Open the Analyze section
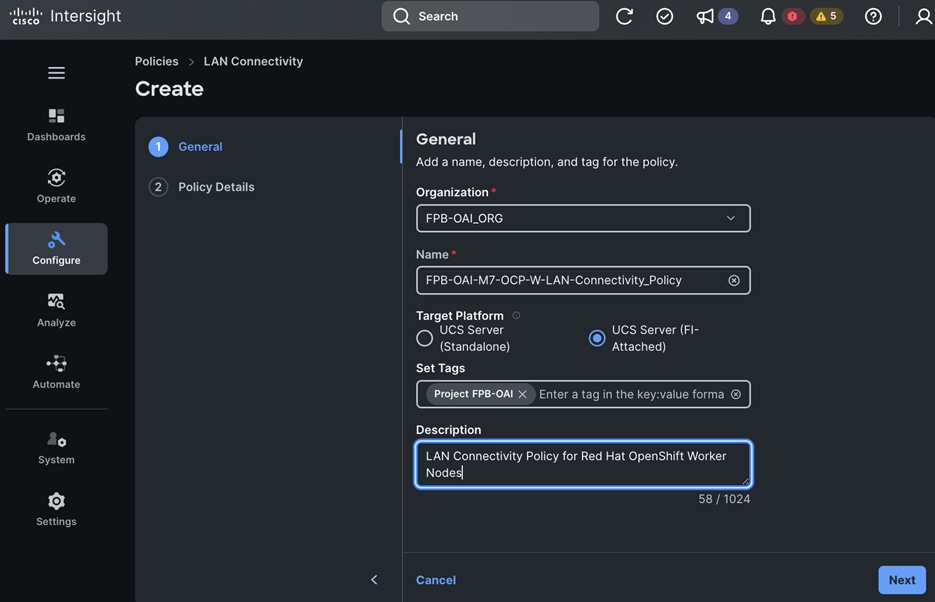Viewport: 935px width, 602px height. tap(56, 311)
